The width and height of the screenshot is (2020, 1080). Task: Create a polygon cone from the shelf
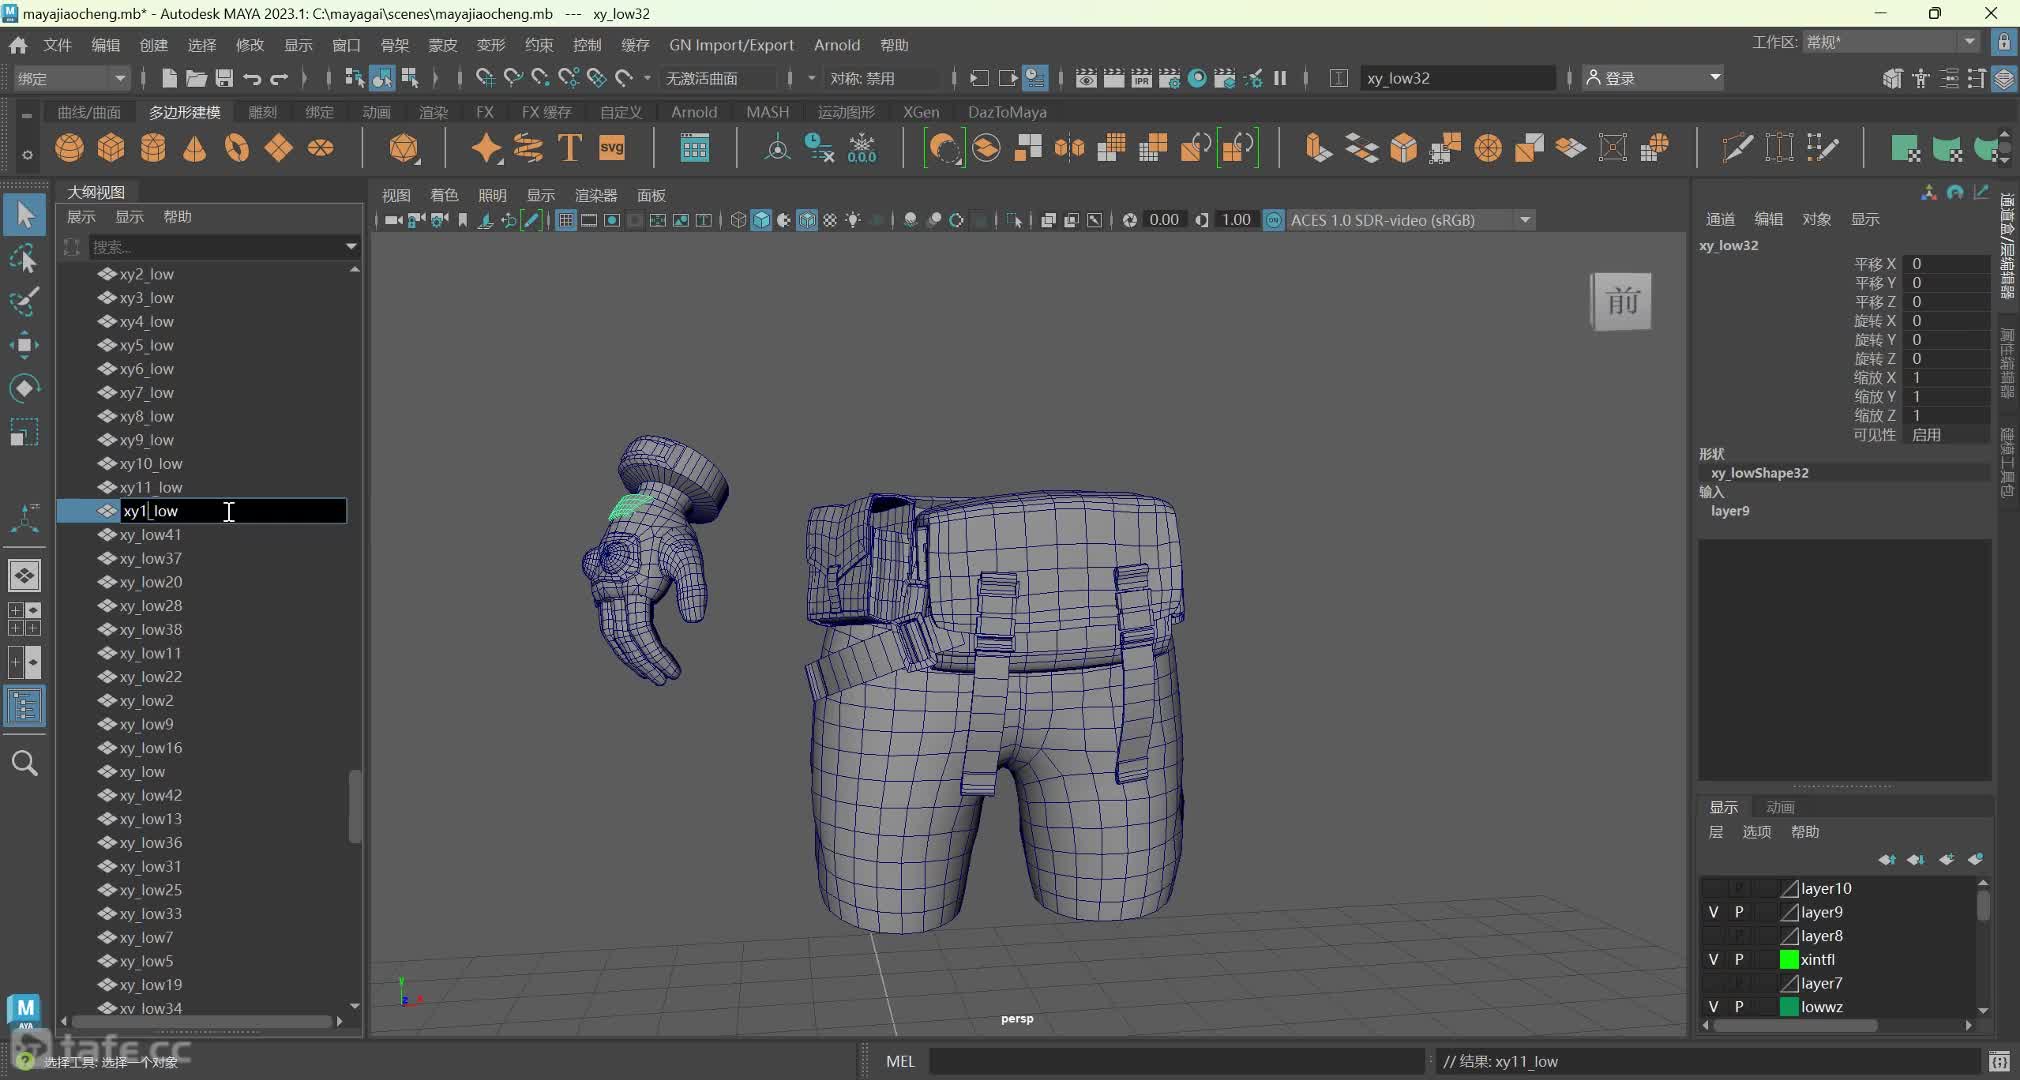point(195,148)
